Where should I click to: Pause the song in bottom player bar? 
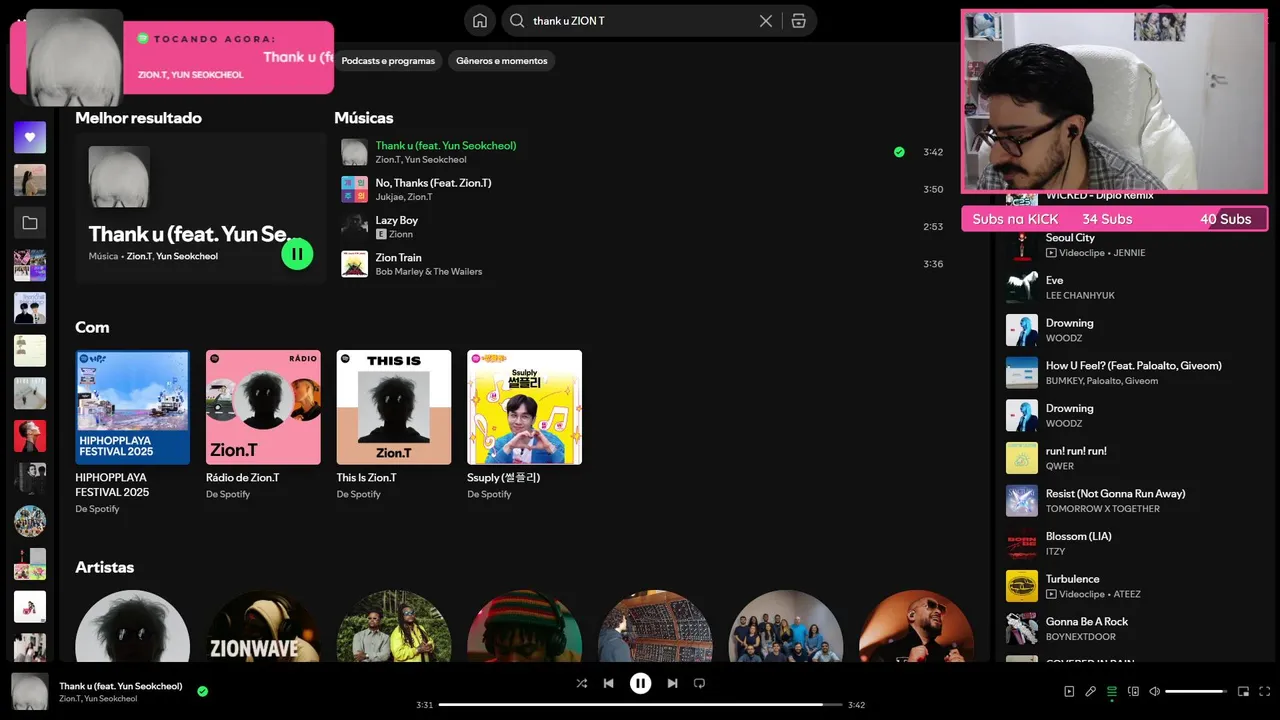point(640,683)
